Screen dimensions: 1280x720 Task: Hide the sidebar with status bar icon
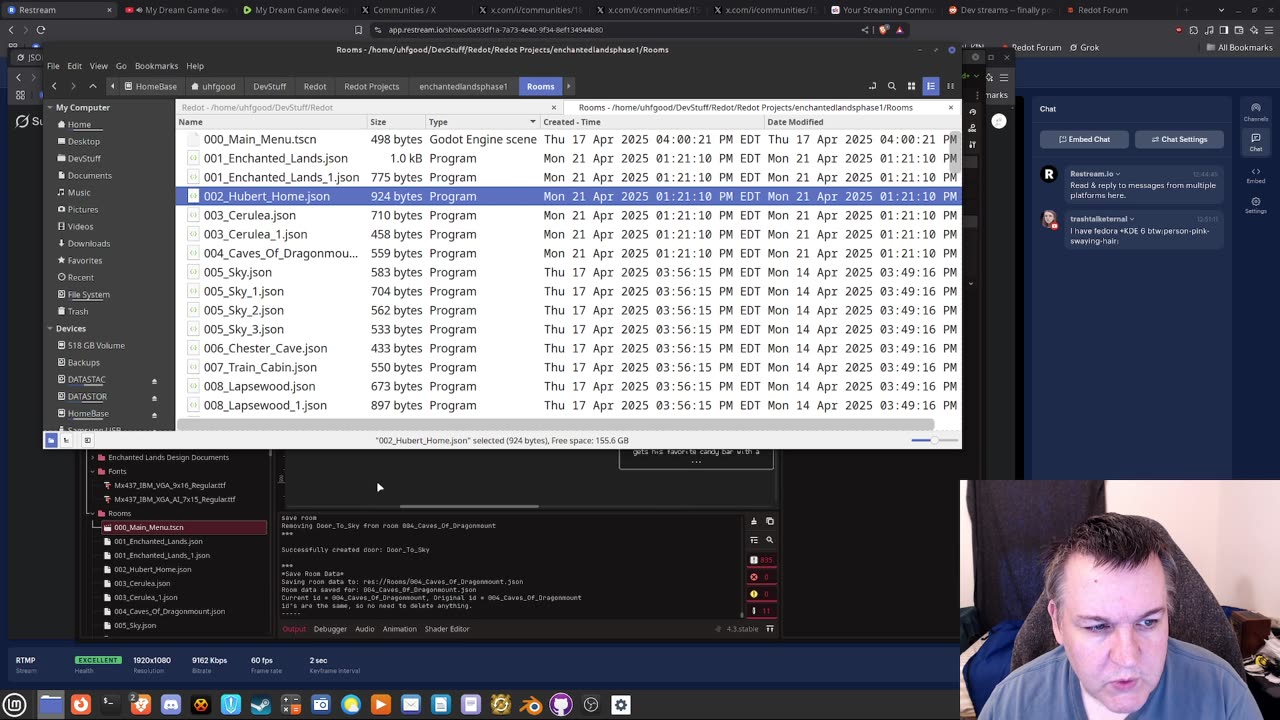(x=87, y=440)
